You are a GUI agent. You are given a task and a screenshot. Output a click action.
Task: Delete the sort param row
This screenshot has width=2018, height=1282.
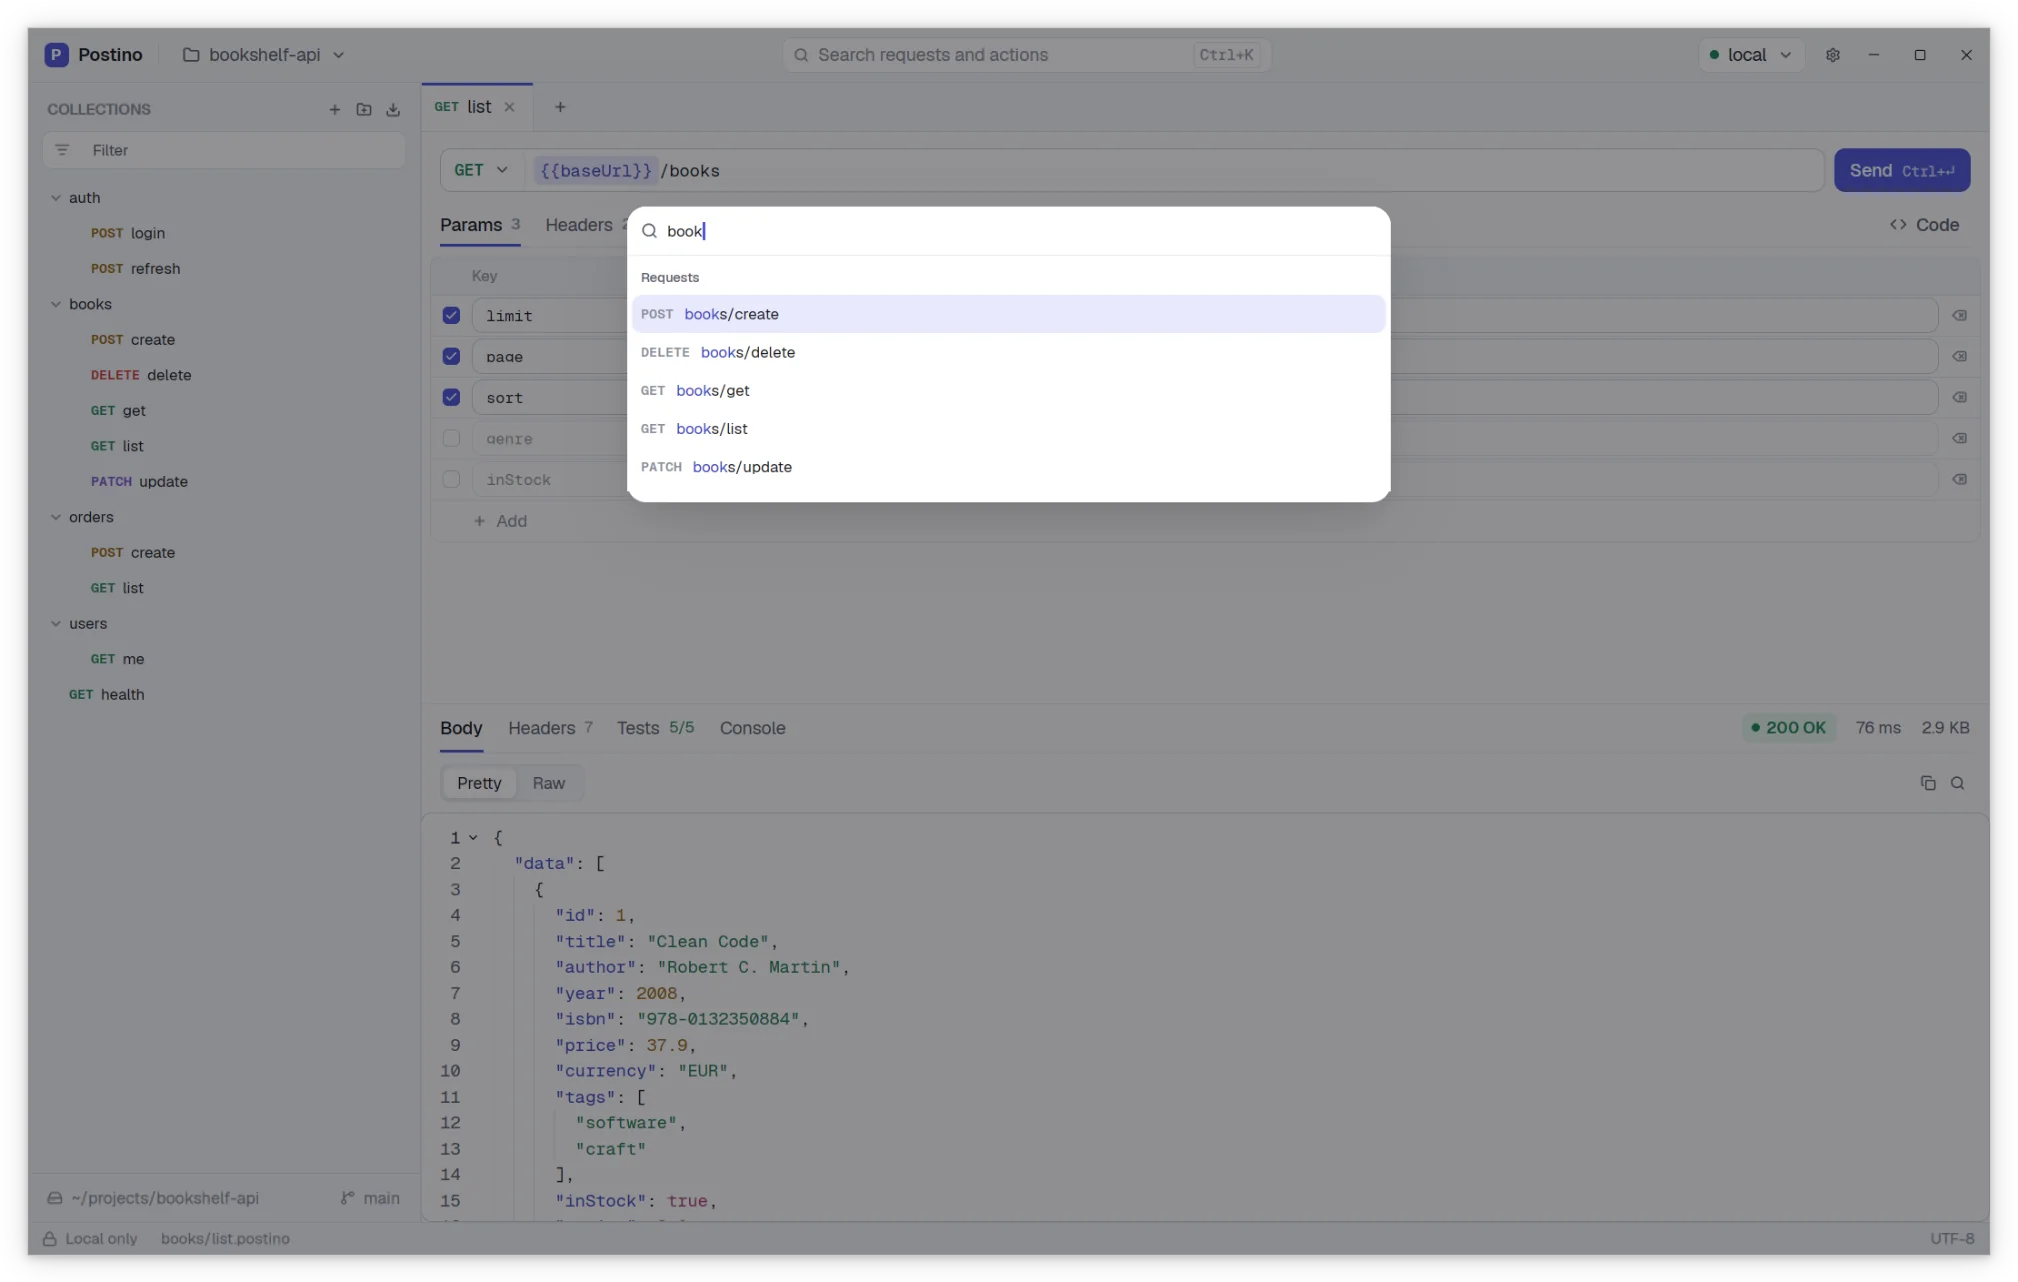coord(1959,397)
